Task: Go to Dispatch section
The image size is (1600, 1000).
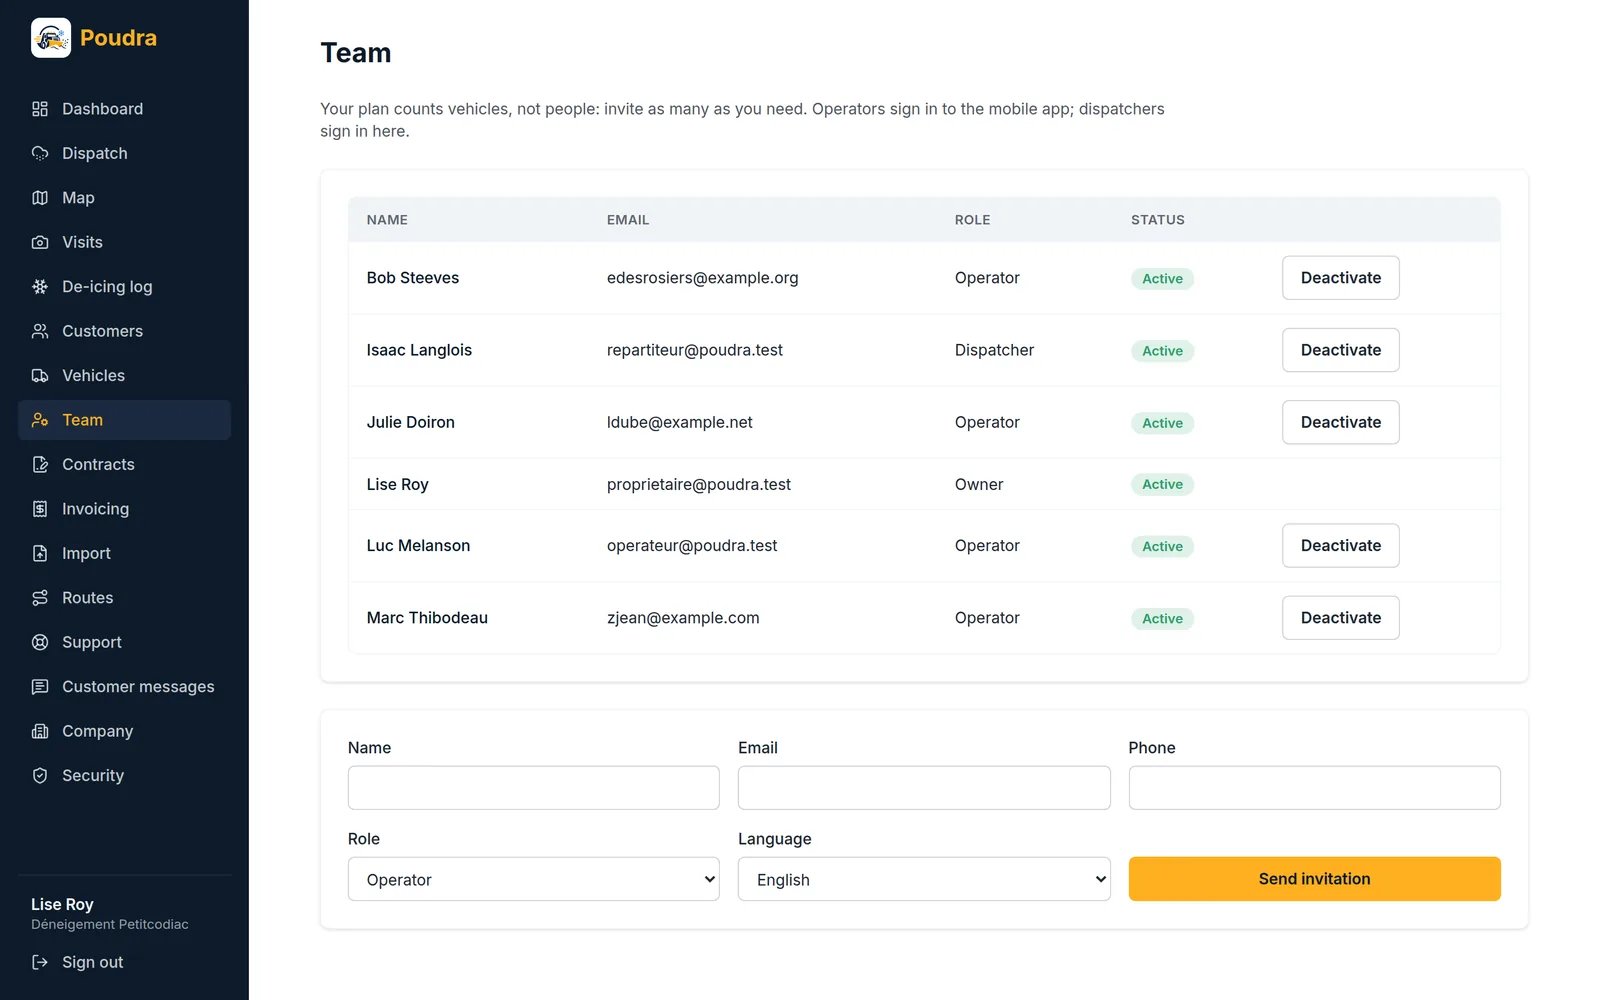Action: tap(124, 153)
